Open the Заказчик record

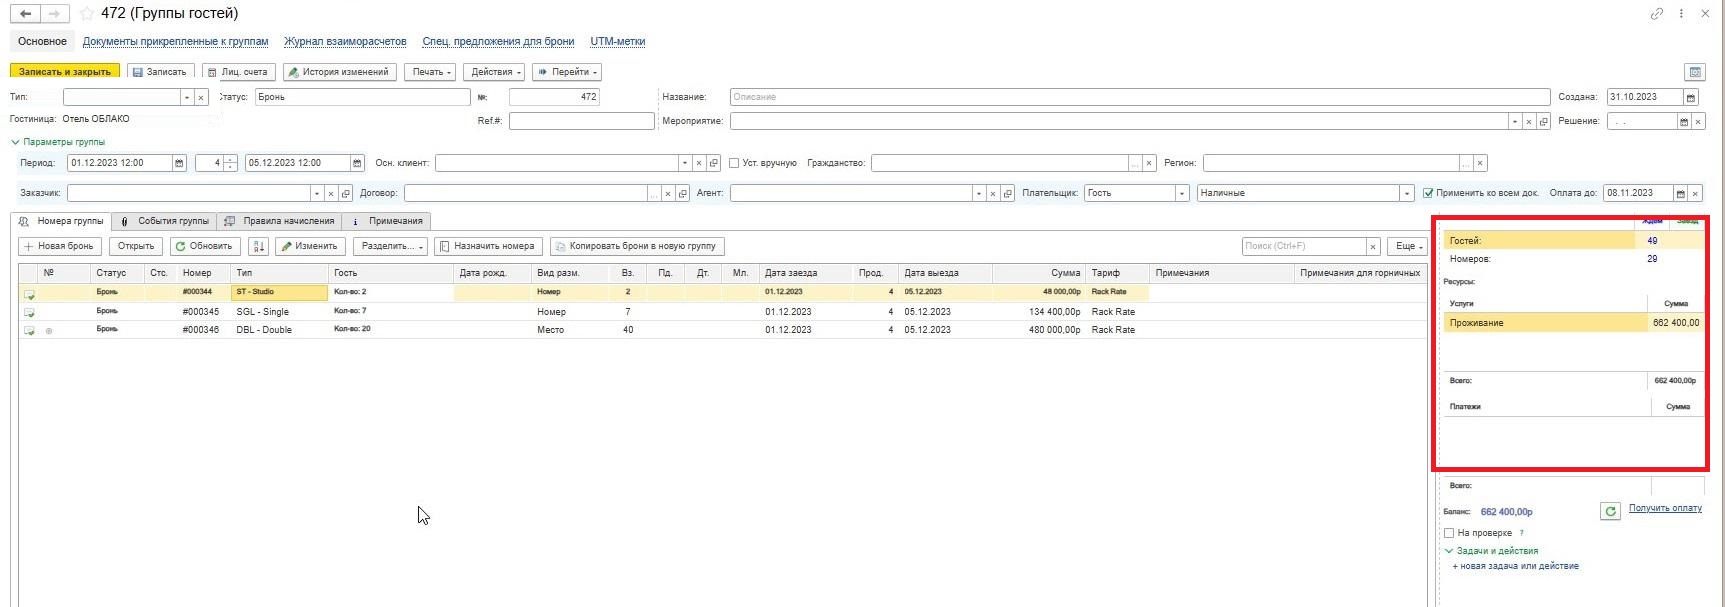click(x=346, y=193)
